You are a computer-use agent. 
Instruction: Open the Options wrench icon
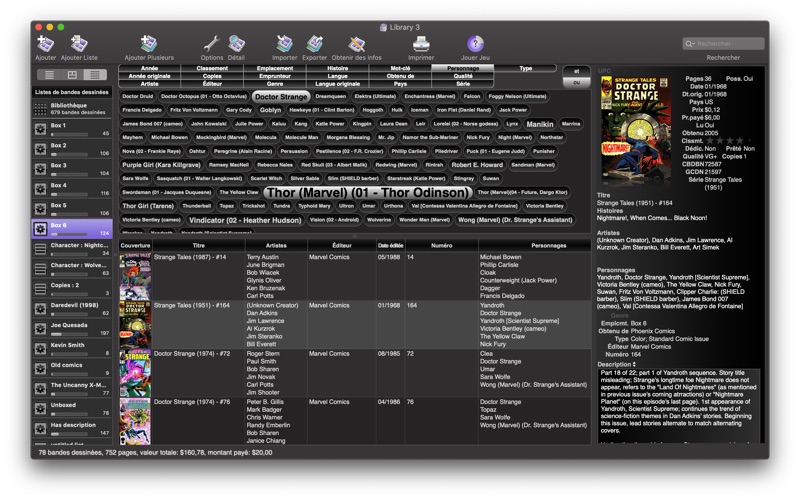pos(212,44)
